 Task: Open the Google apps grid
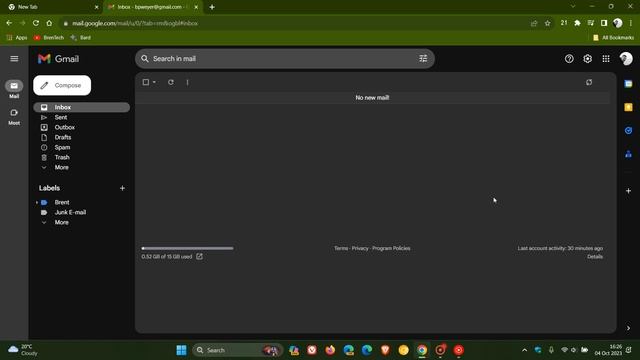click(x=606, y=59)
